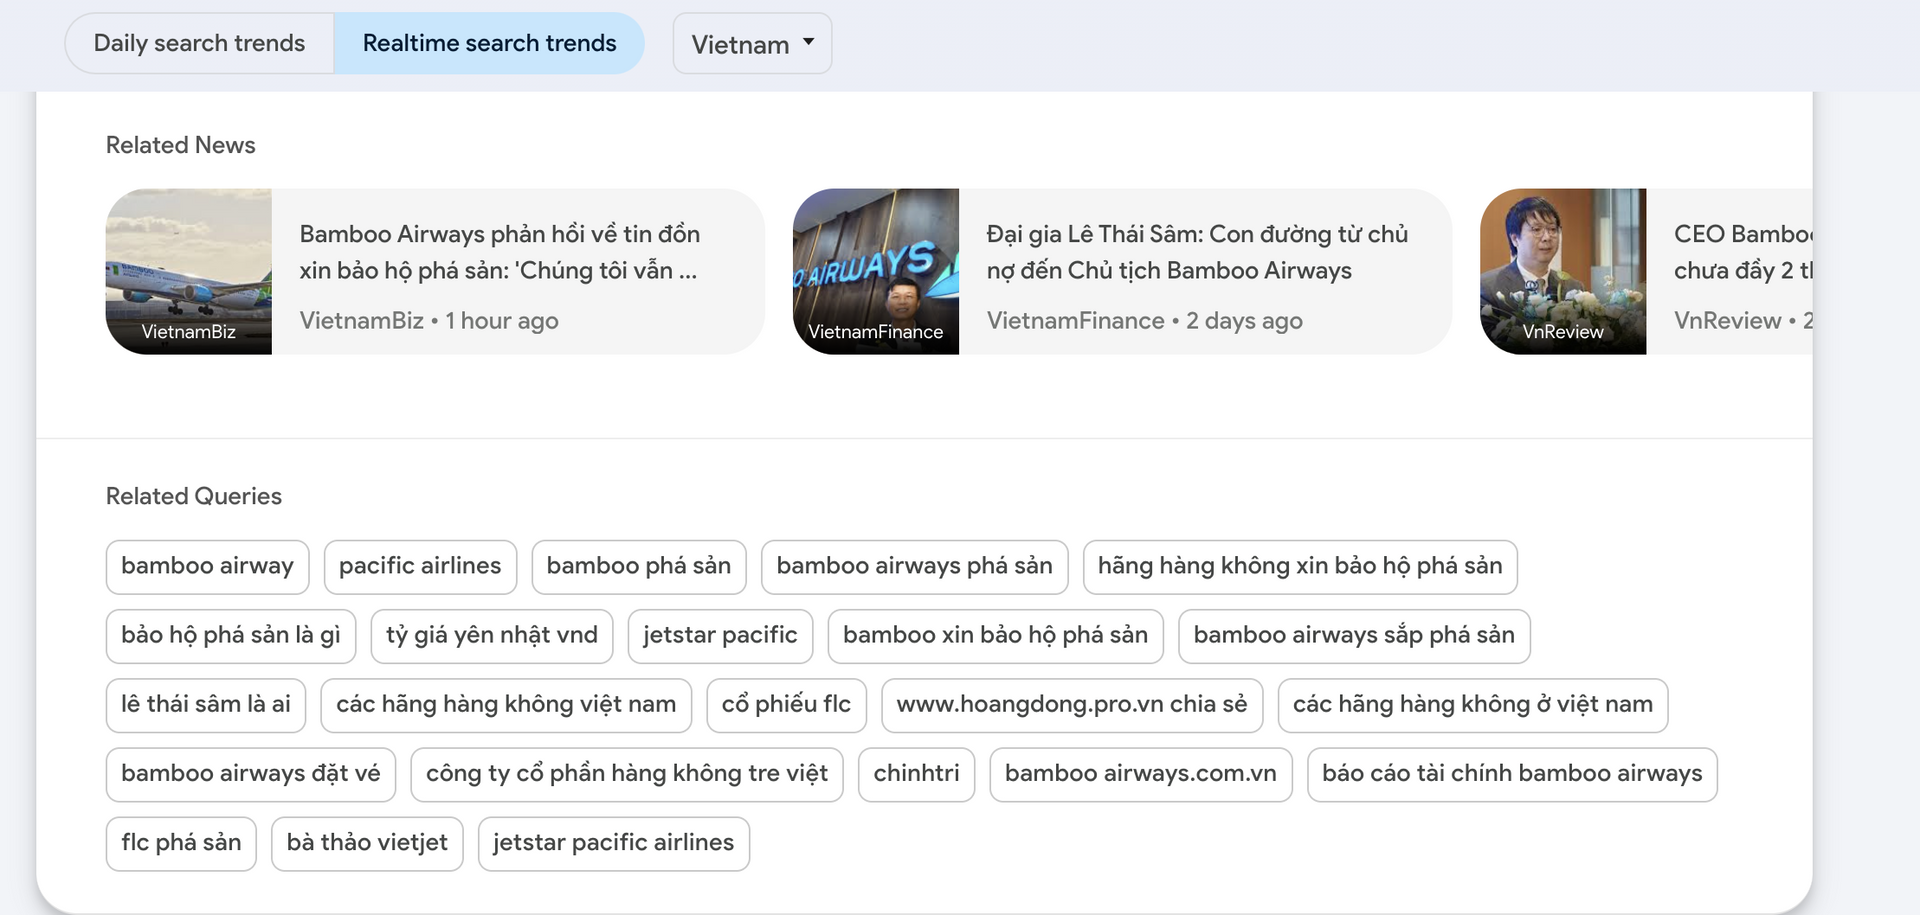Select the 'lê thái sâm là ai' chip
Screen dimensions: 1920x915
coord(206,705)
